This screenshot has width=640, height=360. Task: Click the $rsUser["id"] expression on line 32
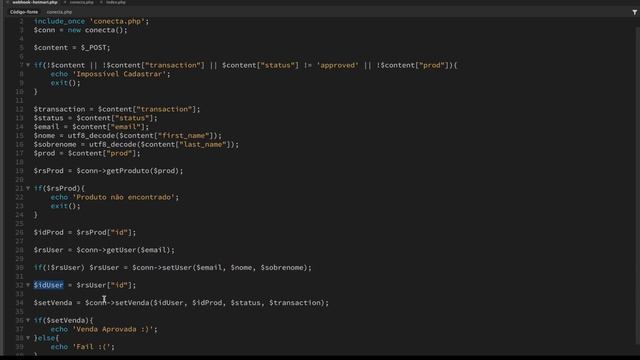click(104, 285)
